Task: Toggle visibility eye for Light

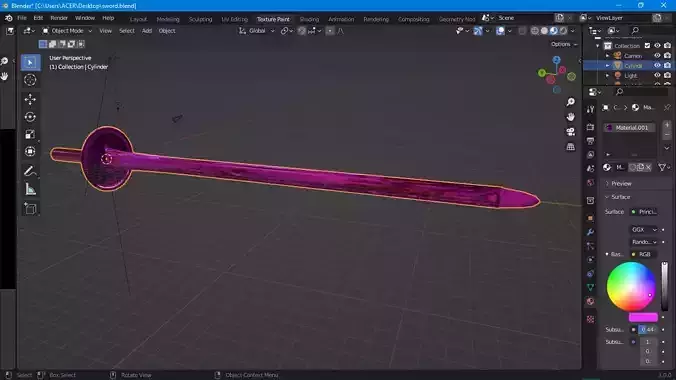Action: [x=657, y=75]
